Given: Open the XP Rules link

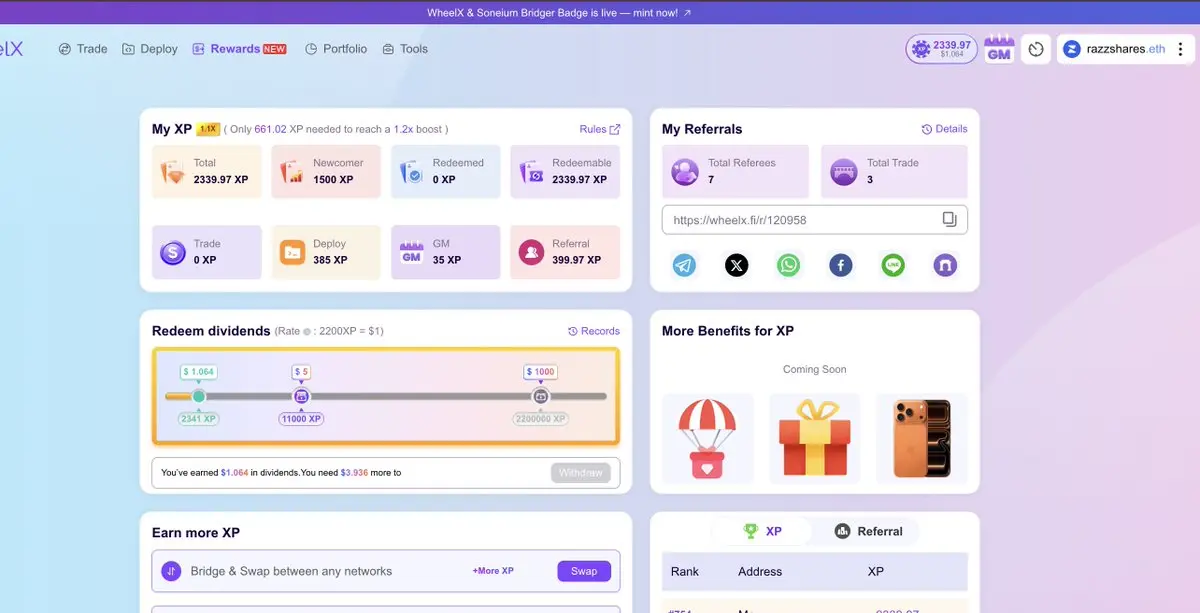Looking at the screenshot, I should click(600, 129).
